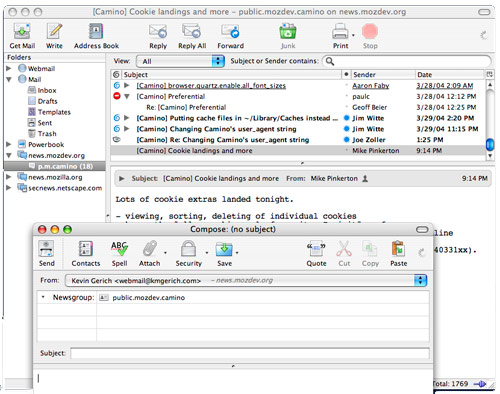Open the Save dropdown arrow
Viewport: 500px width, 394px height.
tap(237, 253)
